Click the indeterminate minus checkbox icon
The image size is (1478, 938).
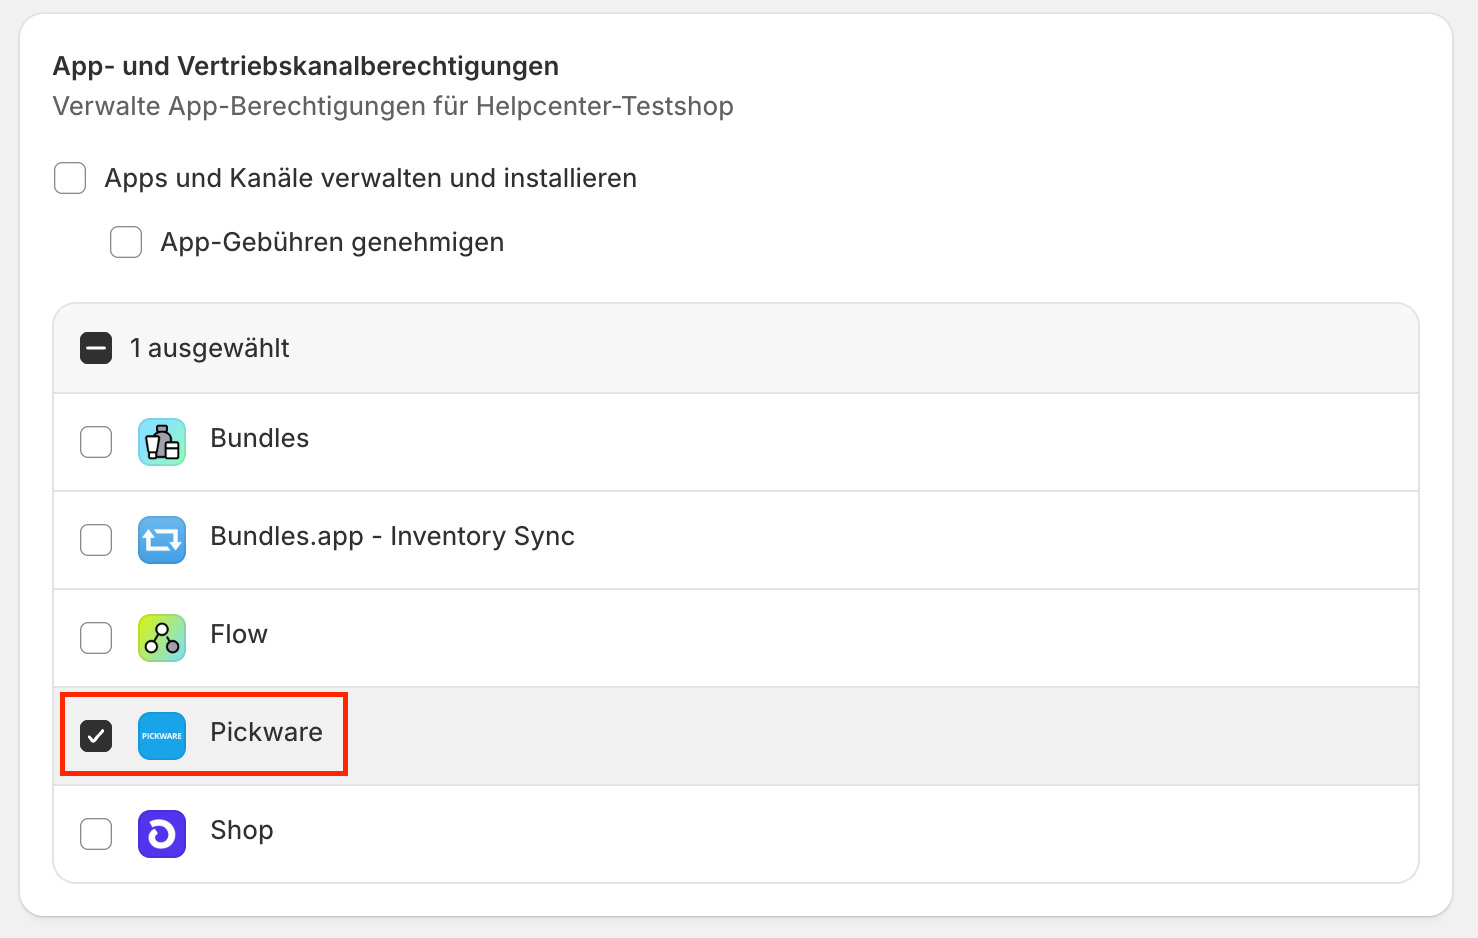tap(95, 348)
